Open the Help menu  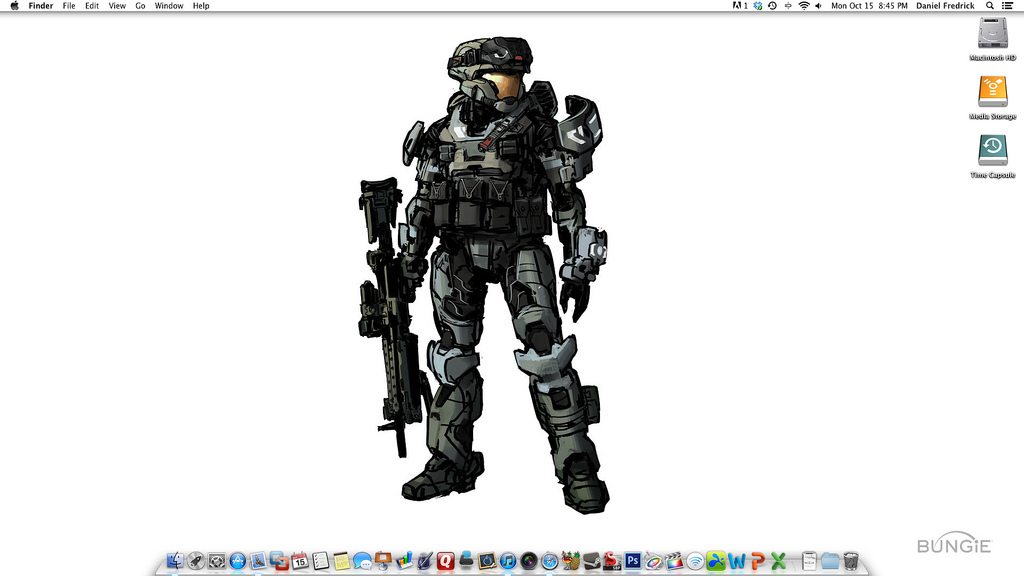200,6
